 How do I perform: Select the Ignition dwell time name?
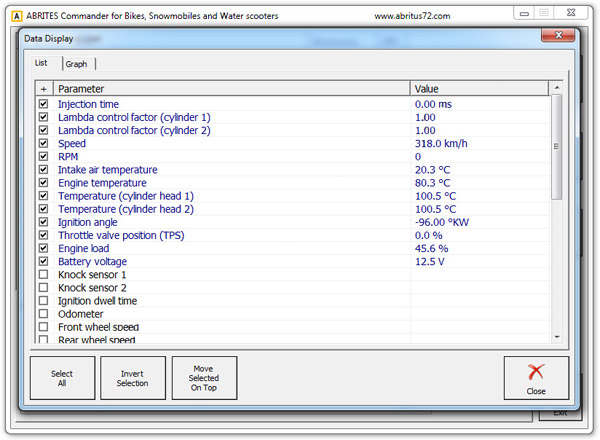point(98,301)
